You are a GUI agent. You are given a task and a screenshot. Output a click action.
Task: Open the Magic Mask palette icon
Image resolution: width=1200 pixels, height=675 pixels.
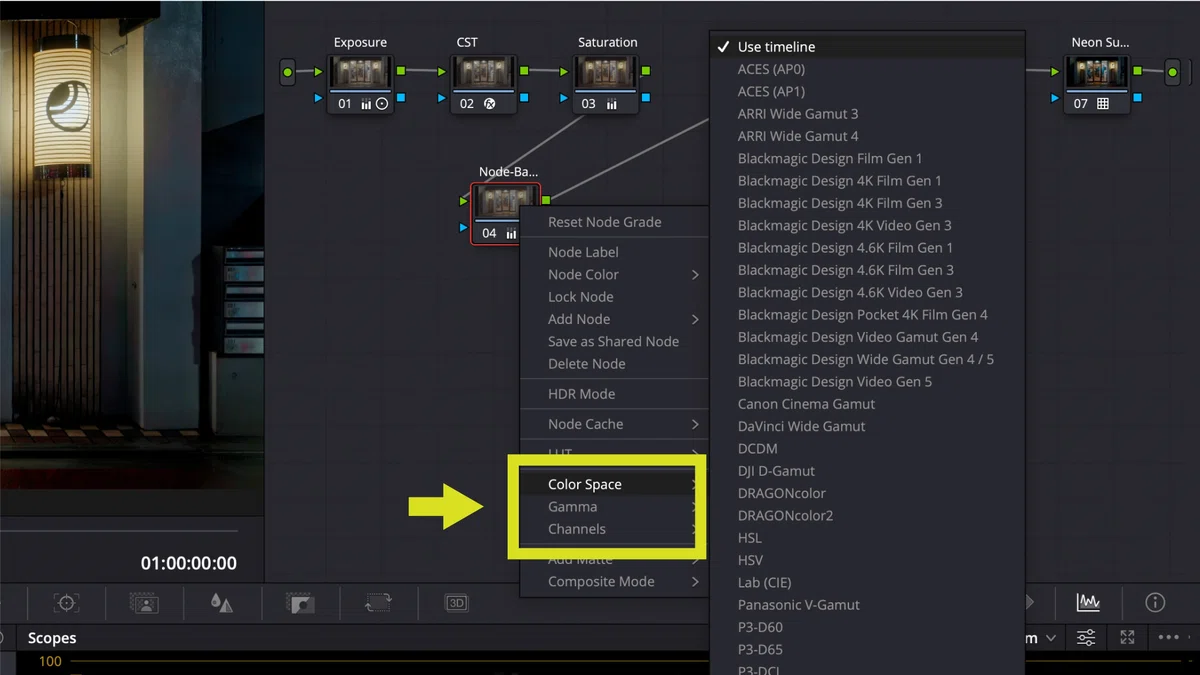tap(144, 603)
